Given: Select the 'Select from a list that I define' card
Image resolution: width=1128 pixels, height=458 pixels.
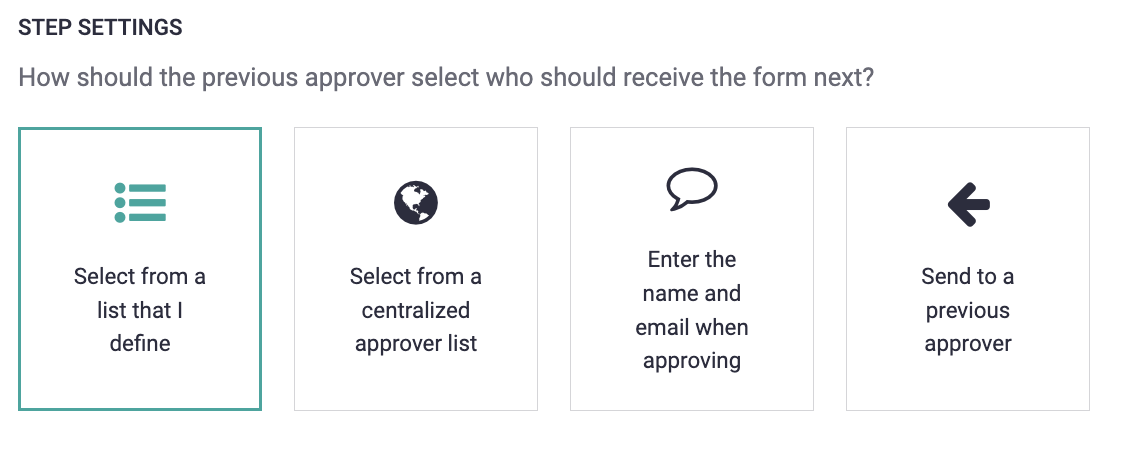Looking at the screenshot, I should pos(140,269).
